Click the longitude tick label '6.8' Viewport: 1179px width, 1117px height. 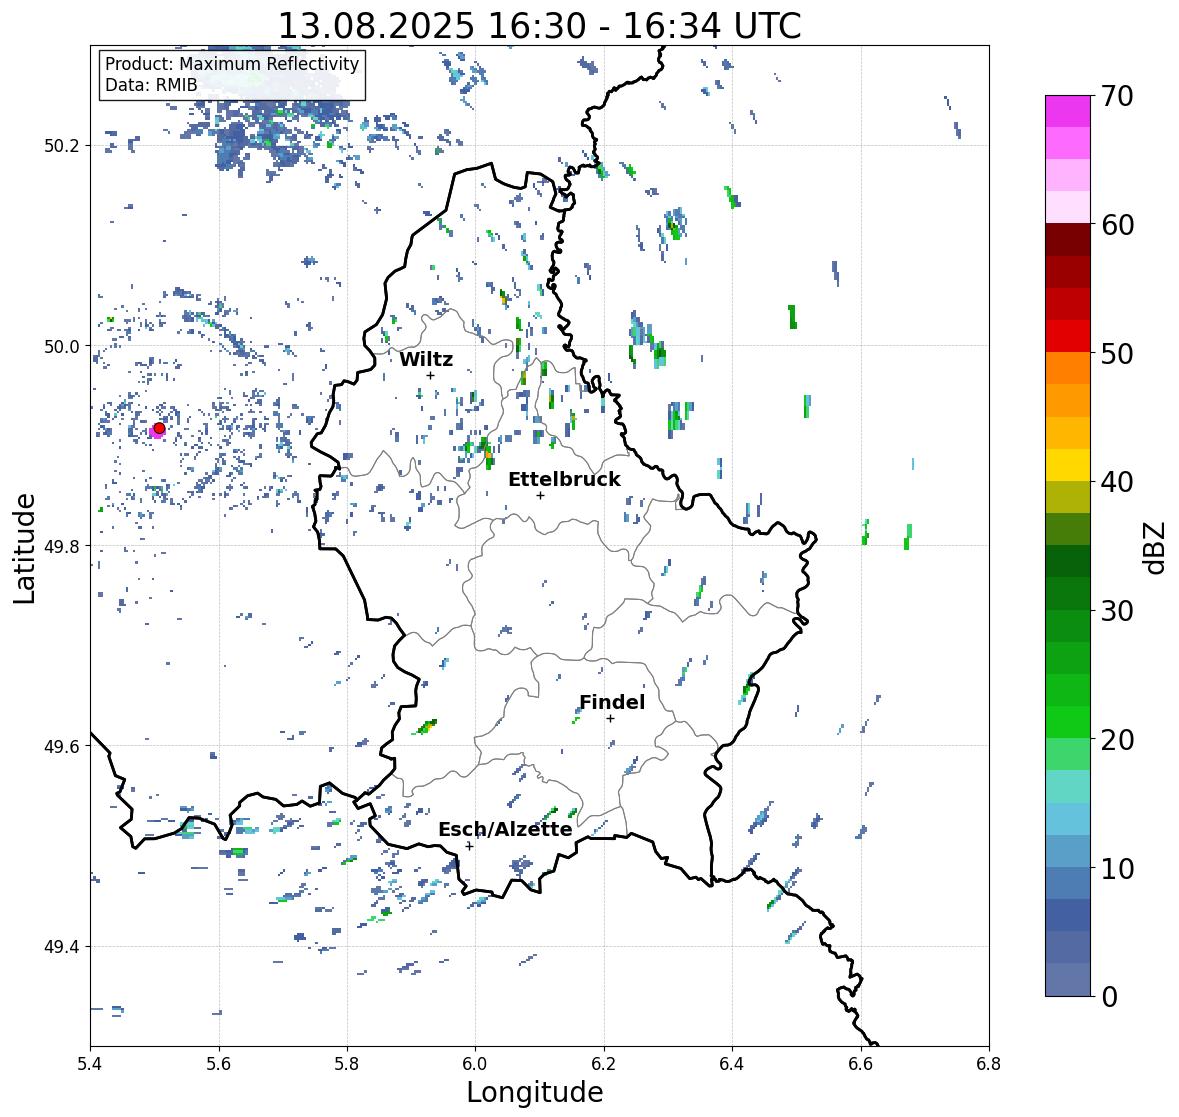point(989,1064)
